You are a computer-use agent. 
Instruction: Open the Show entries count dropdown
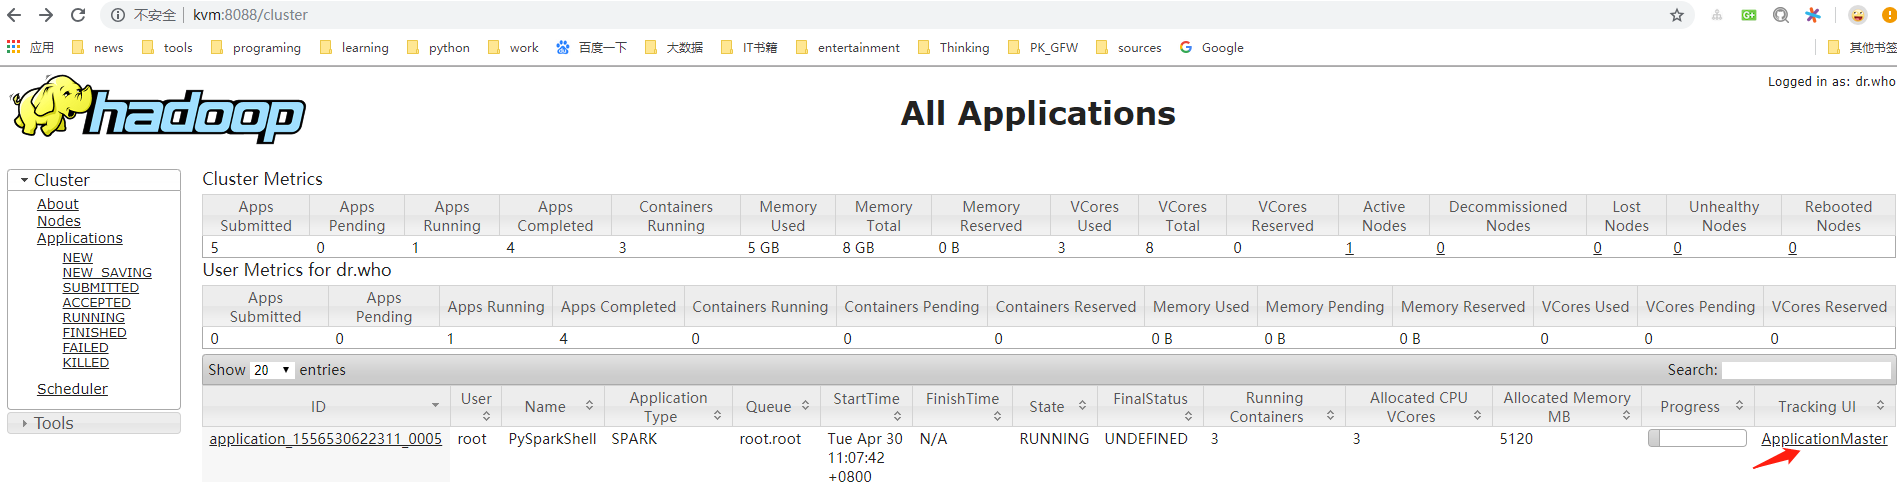click(271, 370)
